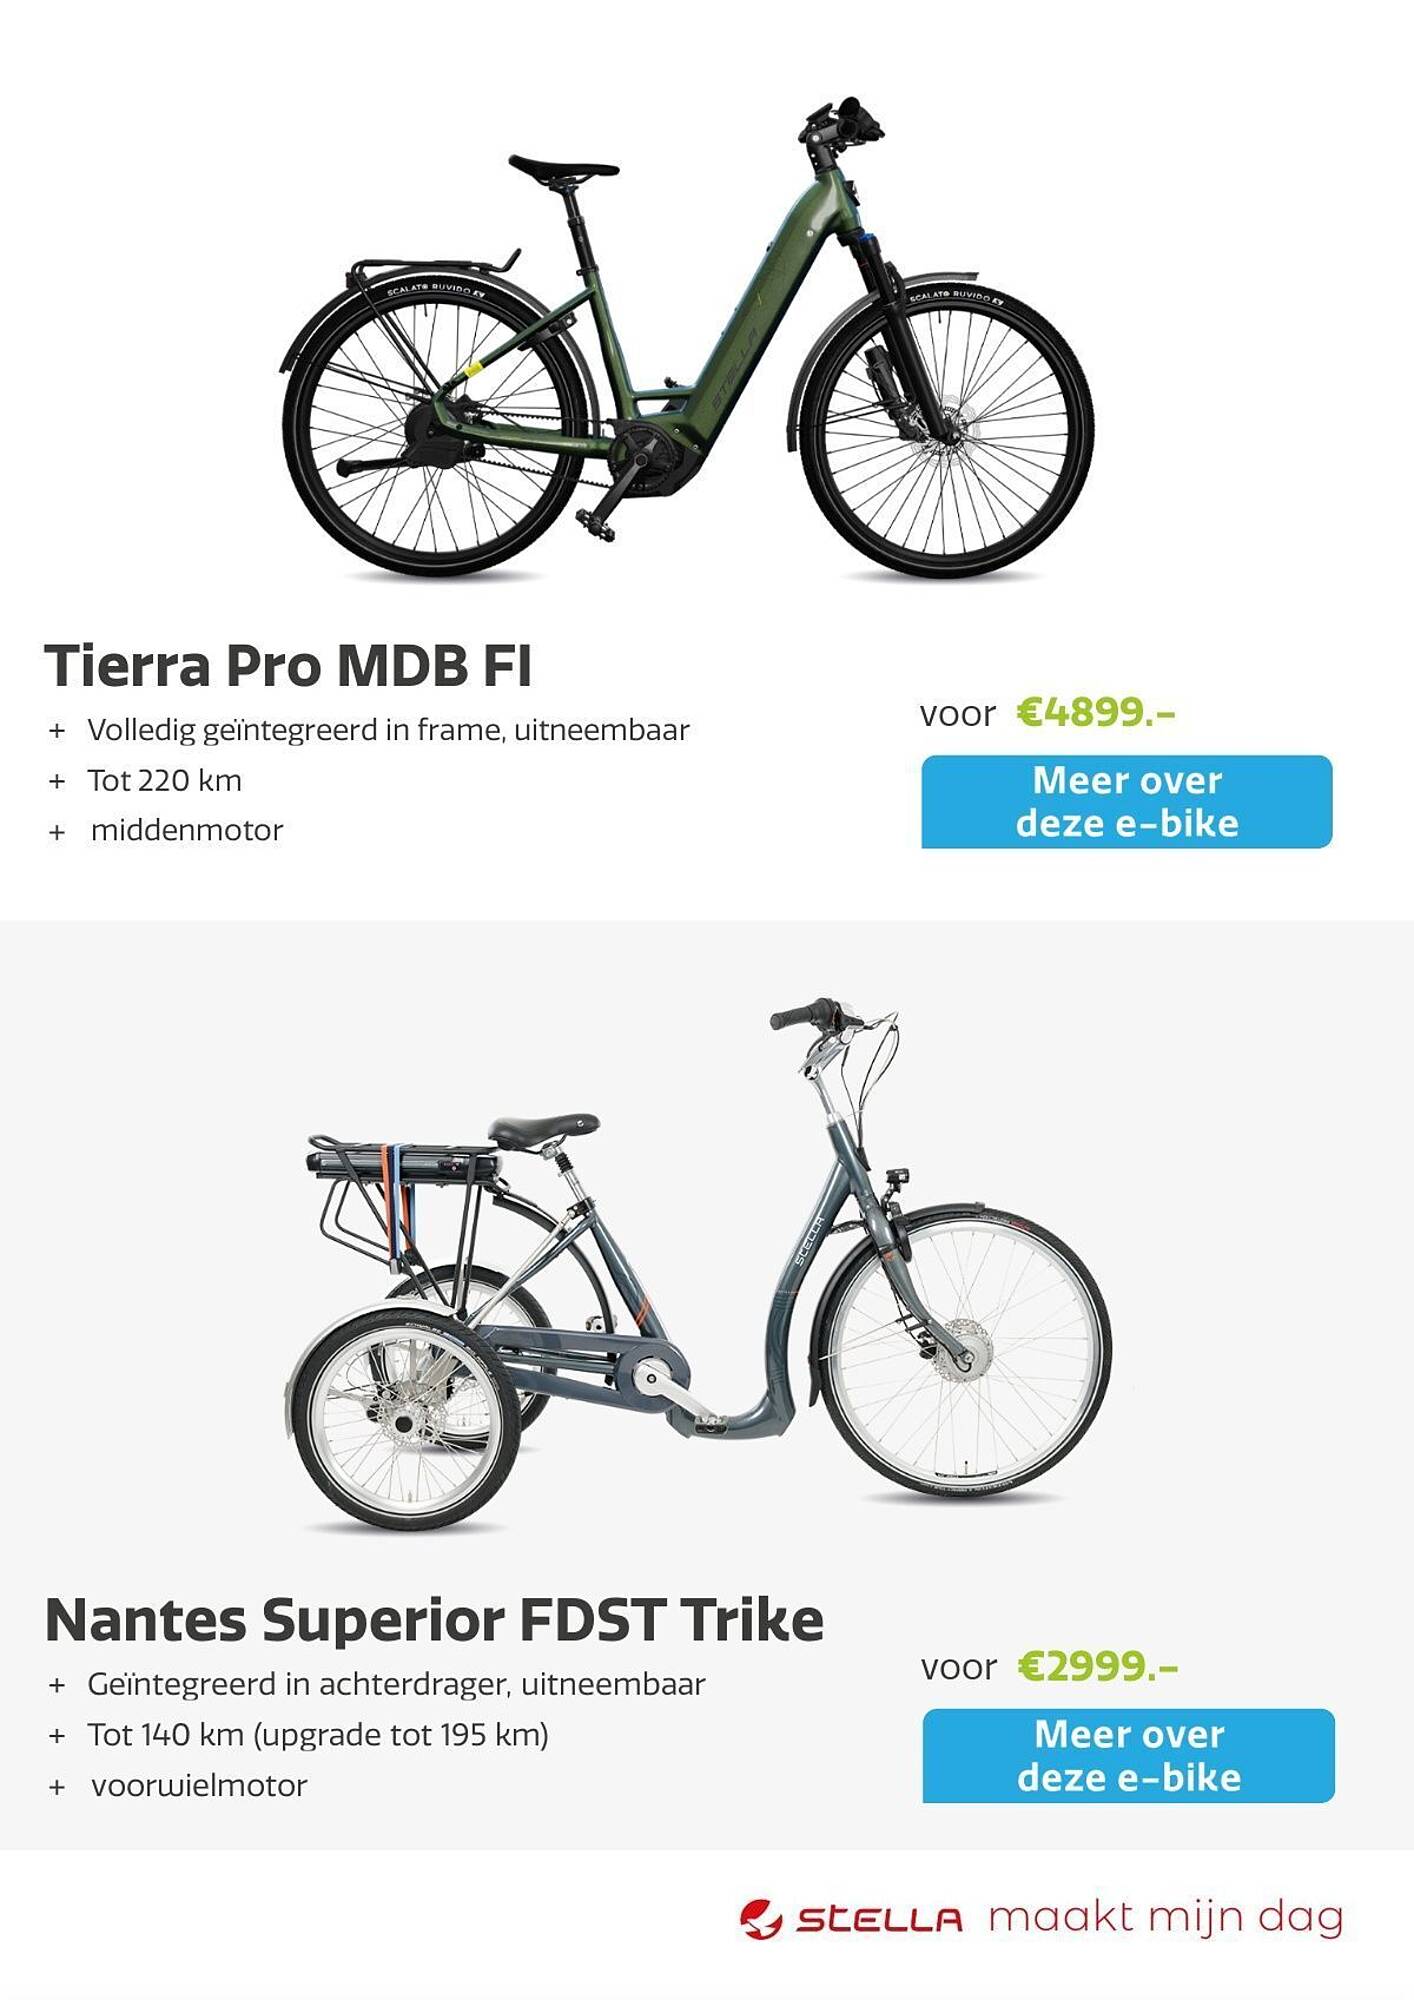
Task: Click the plus icon beside 'Volledig geïntegreerd in frame'
Action: tap(57, 731)
